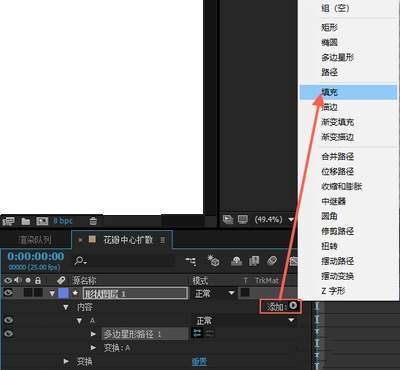The image size is (400, 370).
Task: Toggle visibility eye for group A
Action: (x=8, y=320)
